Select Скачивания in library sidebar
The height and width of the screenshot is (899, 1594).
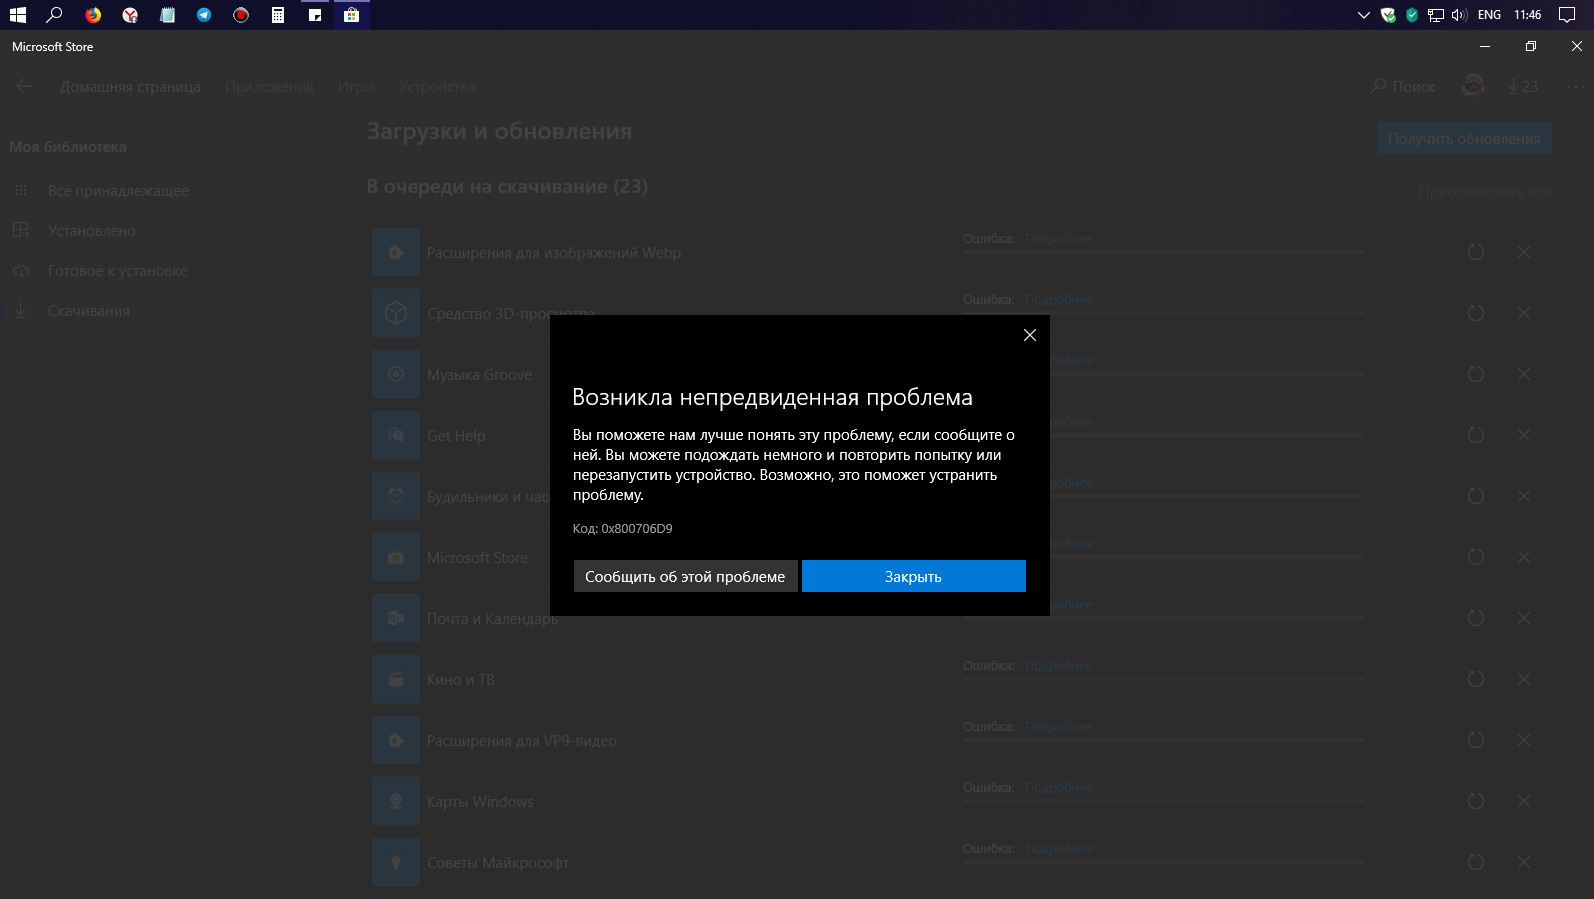pos(88,310)
